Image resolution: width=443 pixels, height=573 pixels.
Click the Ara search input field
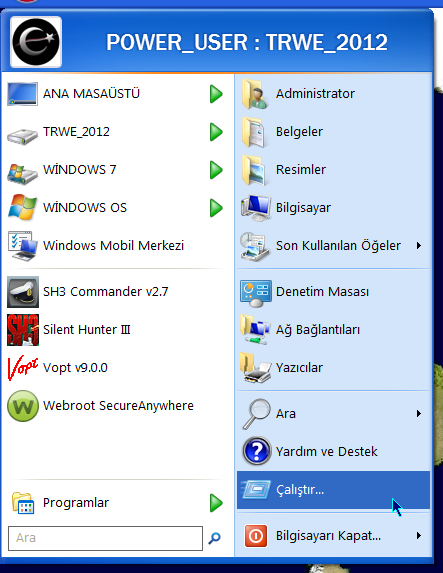105,538
